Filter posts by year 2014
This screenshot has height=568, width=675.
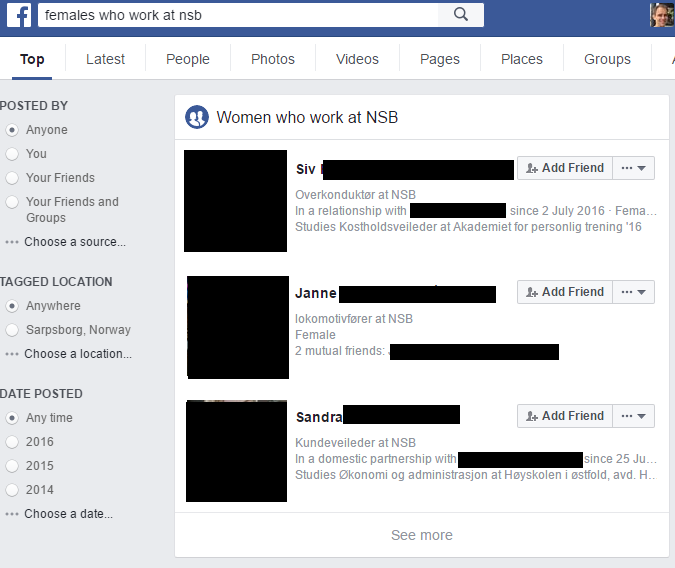(12, 490)
